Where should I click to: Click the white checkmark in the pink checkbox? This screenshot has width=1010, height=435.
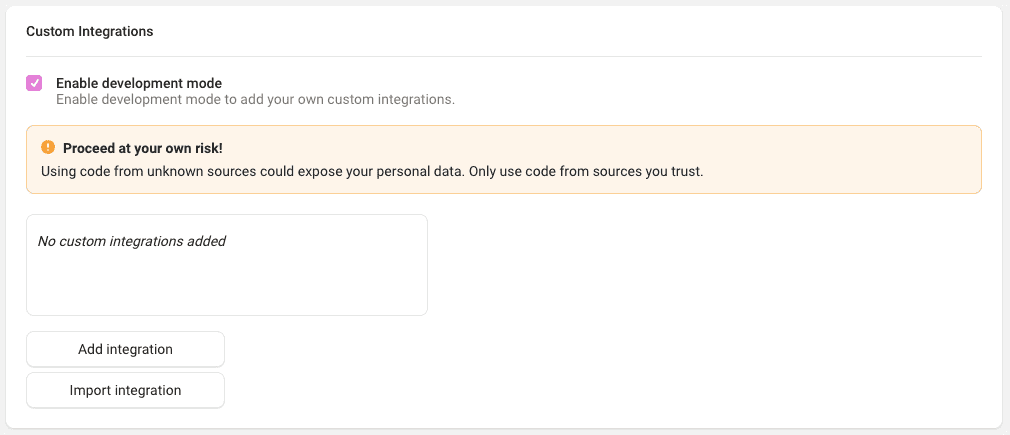point(34,83)
